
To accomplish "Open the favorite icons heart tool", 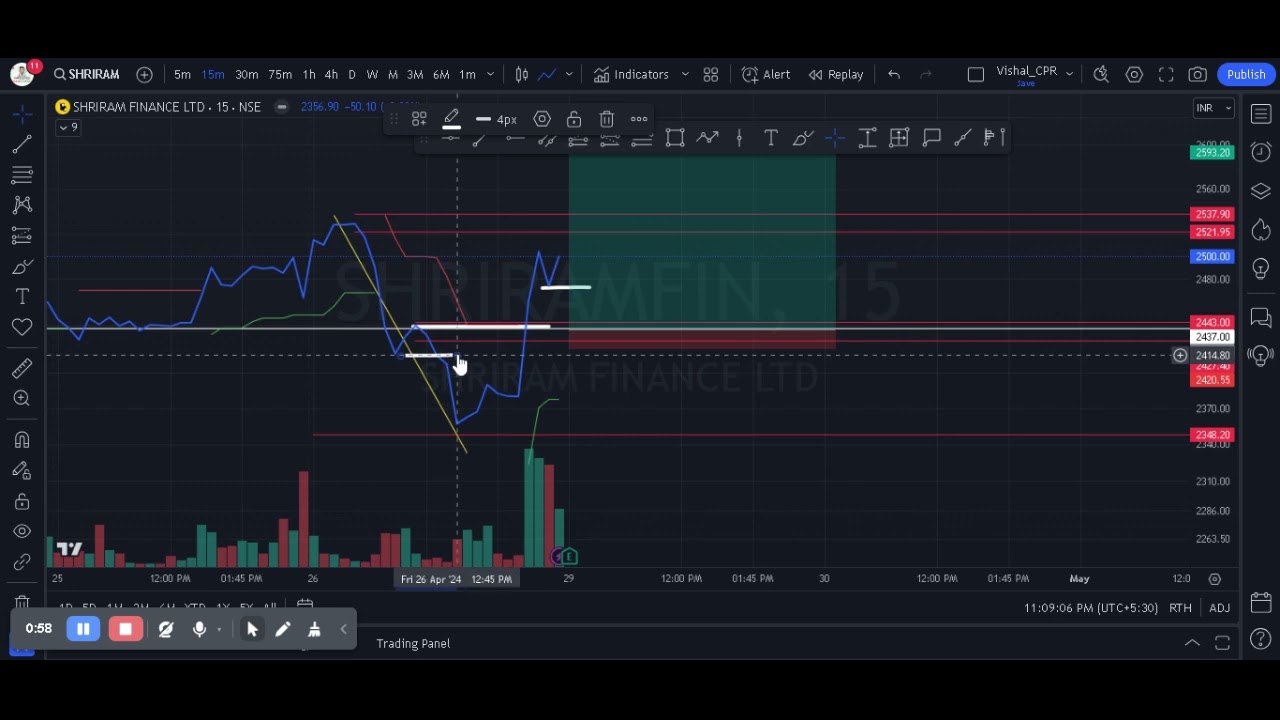I will [22, 327].
